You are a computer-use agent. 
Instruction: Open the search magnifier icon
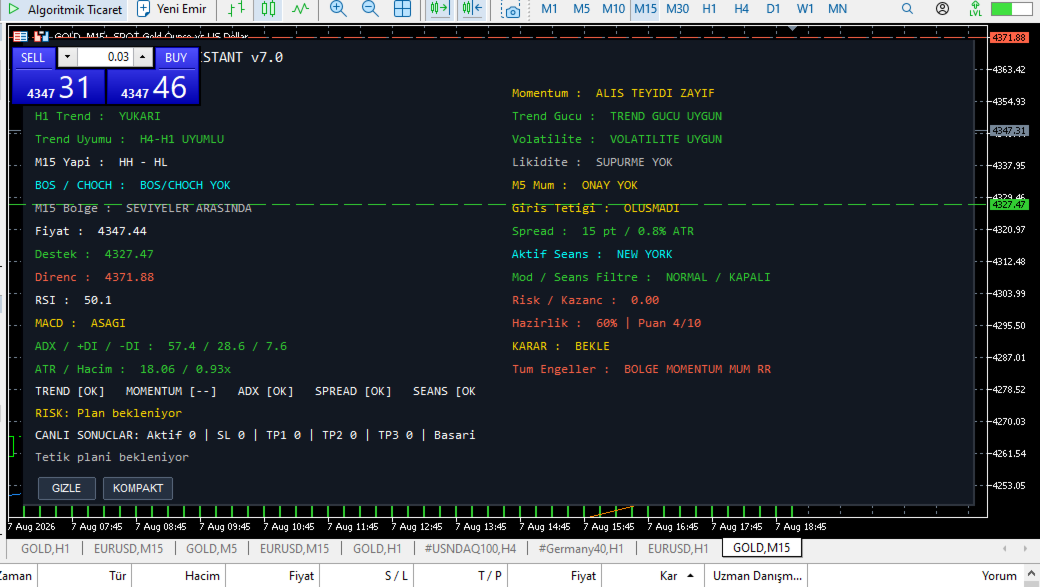(907, 9)
